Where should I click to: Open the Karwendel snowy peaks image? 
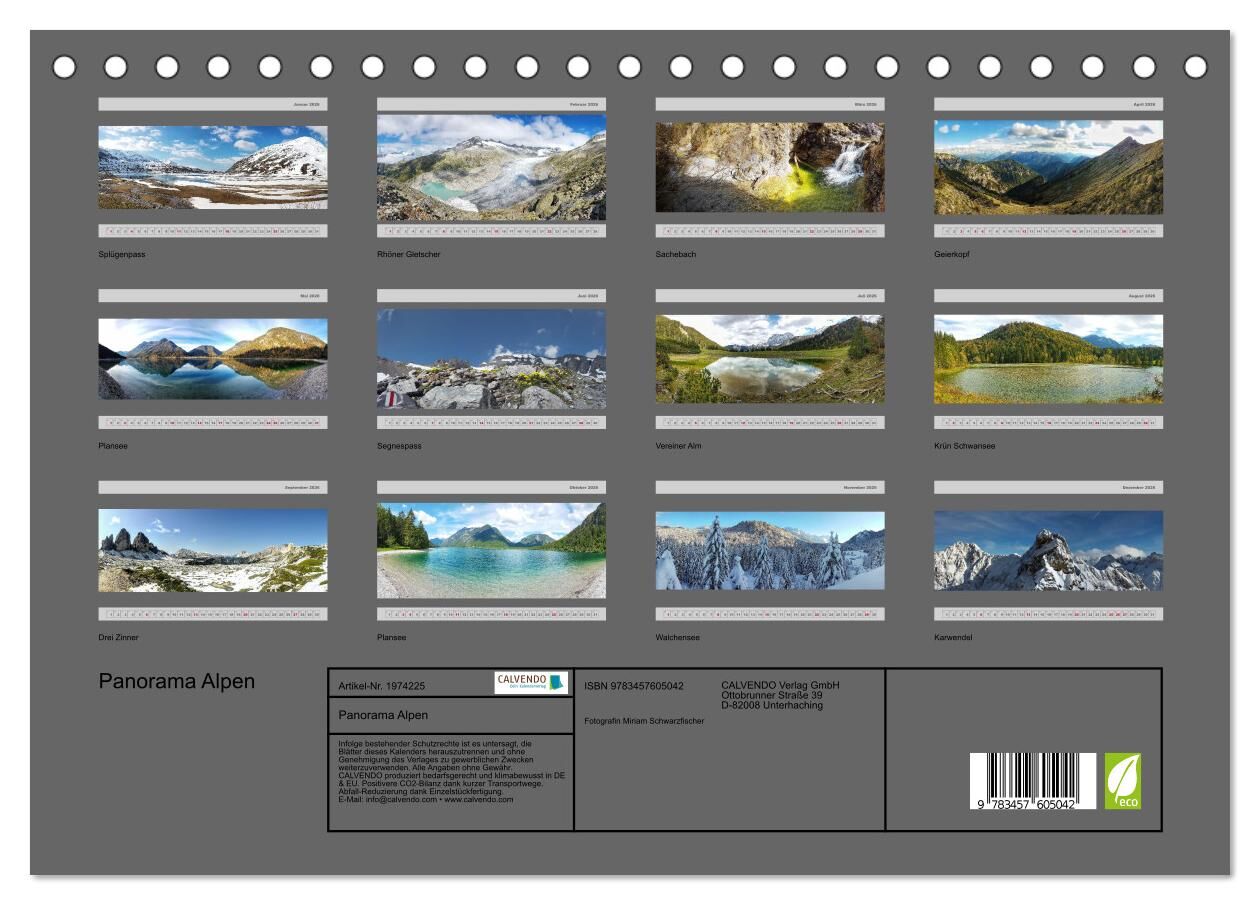point(1048,550)
